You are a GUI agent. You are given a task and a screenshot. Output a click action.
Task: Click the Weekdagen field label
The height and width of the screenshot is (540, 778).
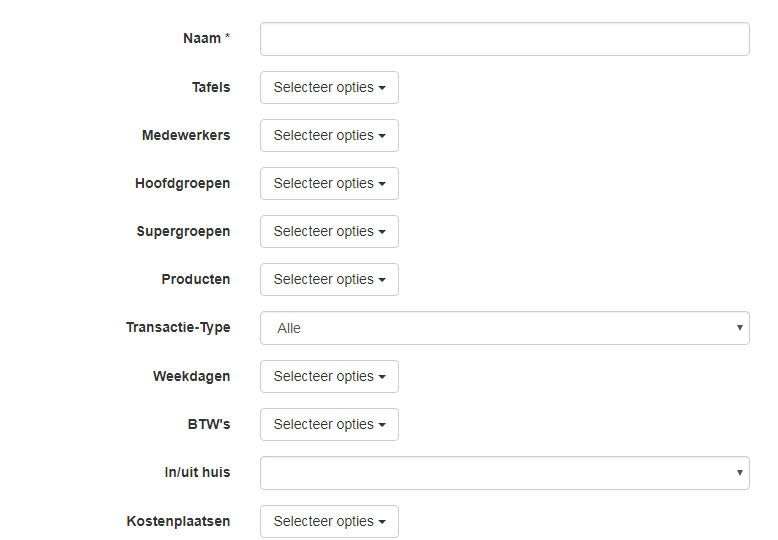pos(191,376)
